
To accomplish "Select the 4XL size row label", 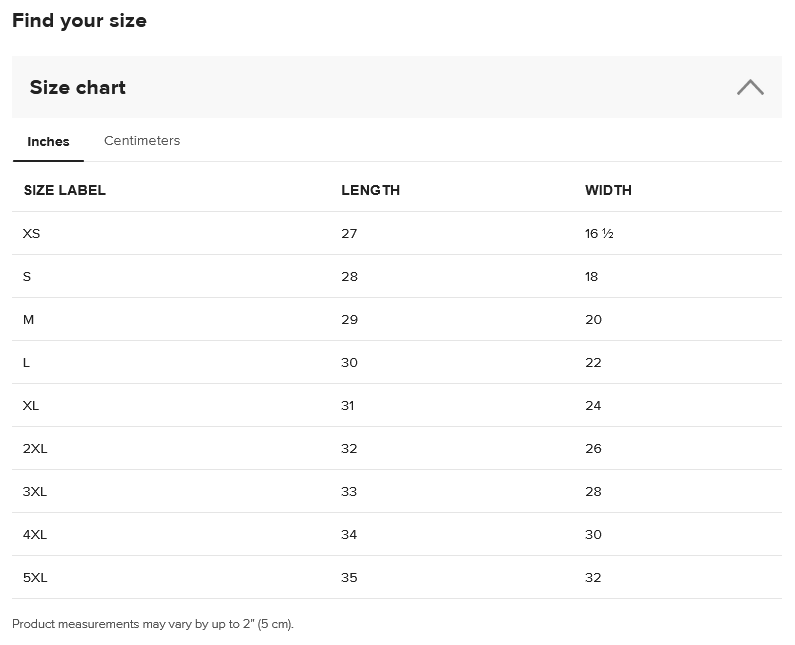I will click(x=35, y=534).
